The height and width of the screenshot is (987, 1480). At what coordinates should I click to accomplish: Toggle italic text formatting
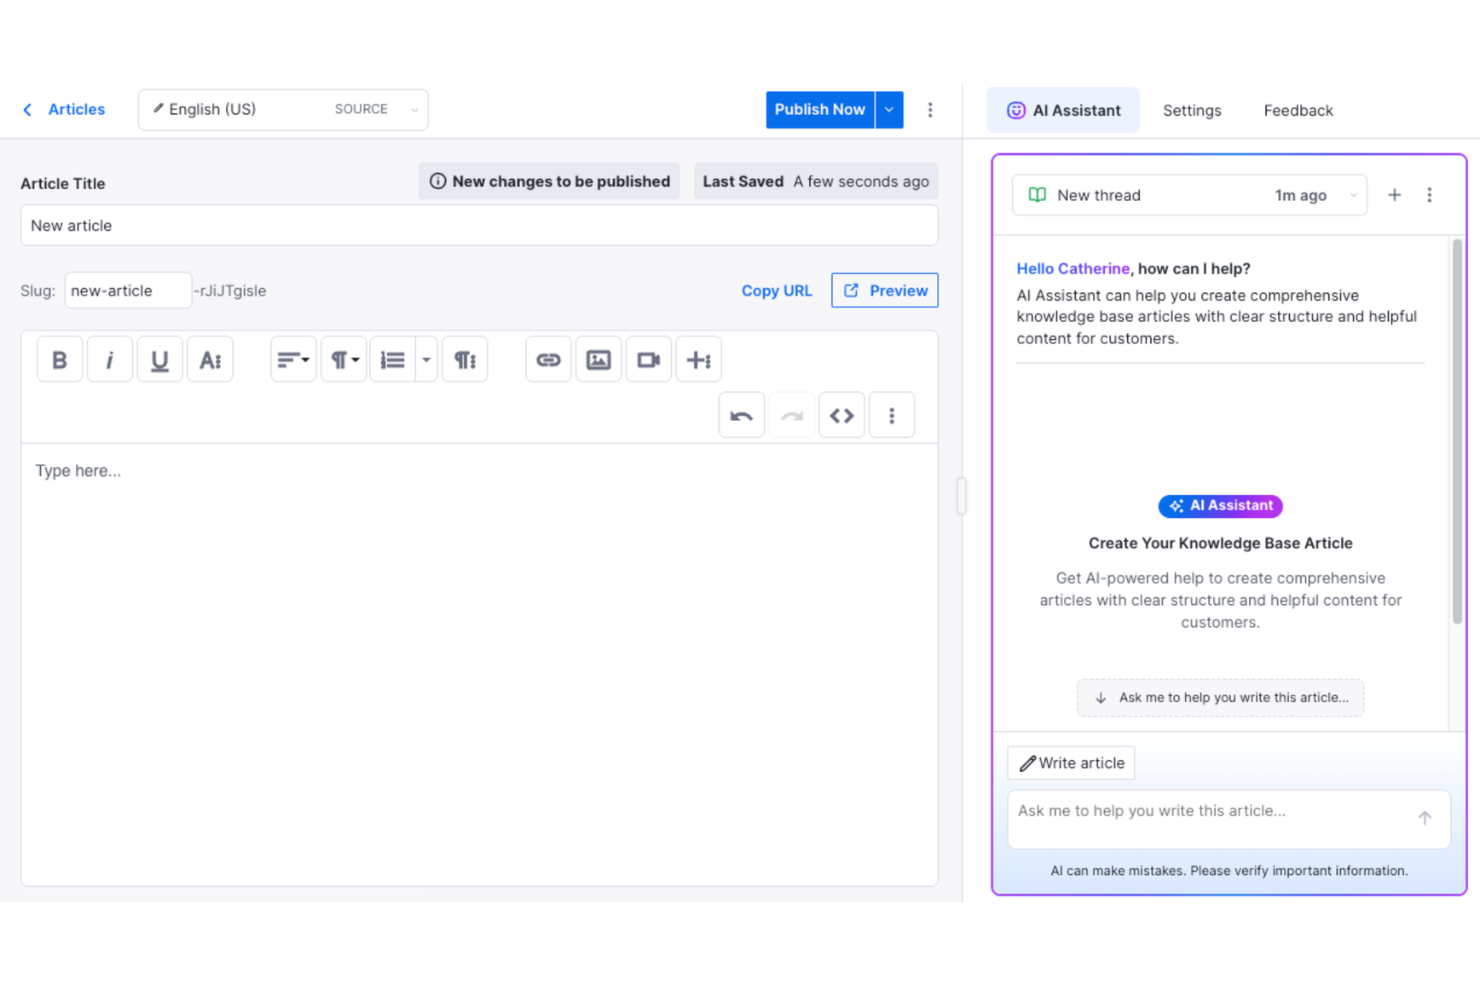pos(109,359)
